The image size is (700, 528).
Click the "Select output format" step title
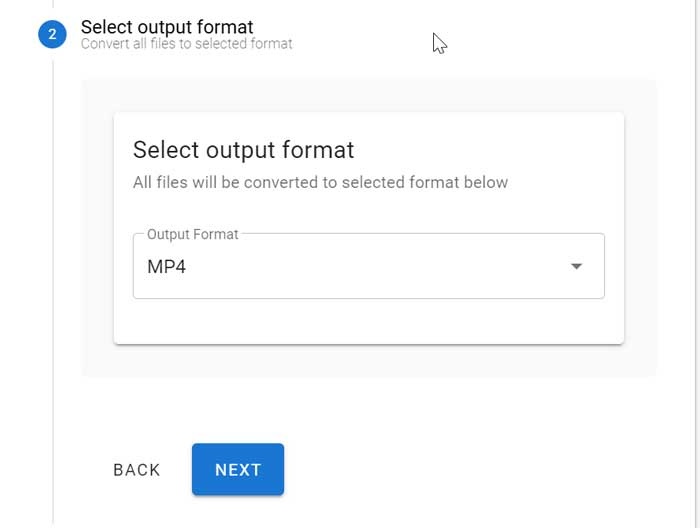click(x=167, y=27)
